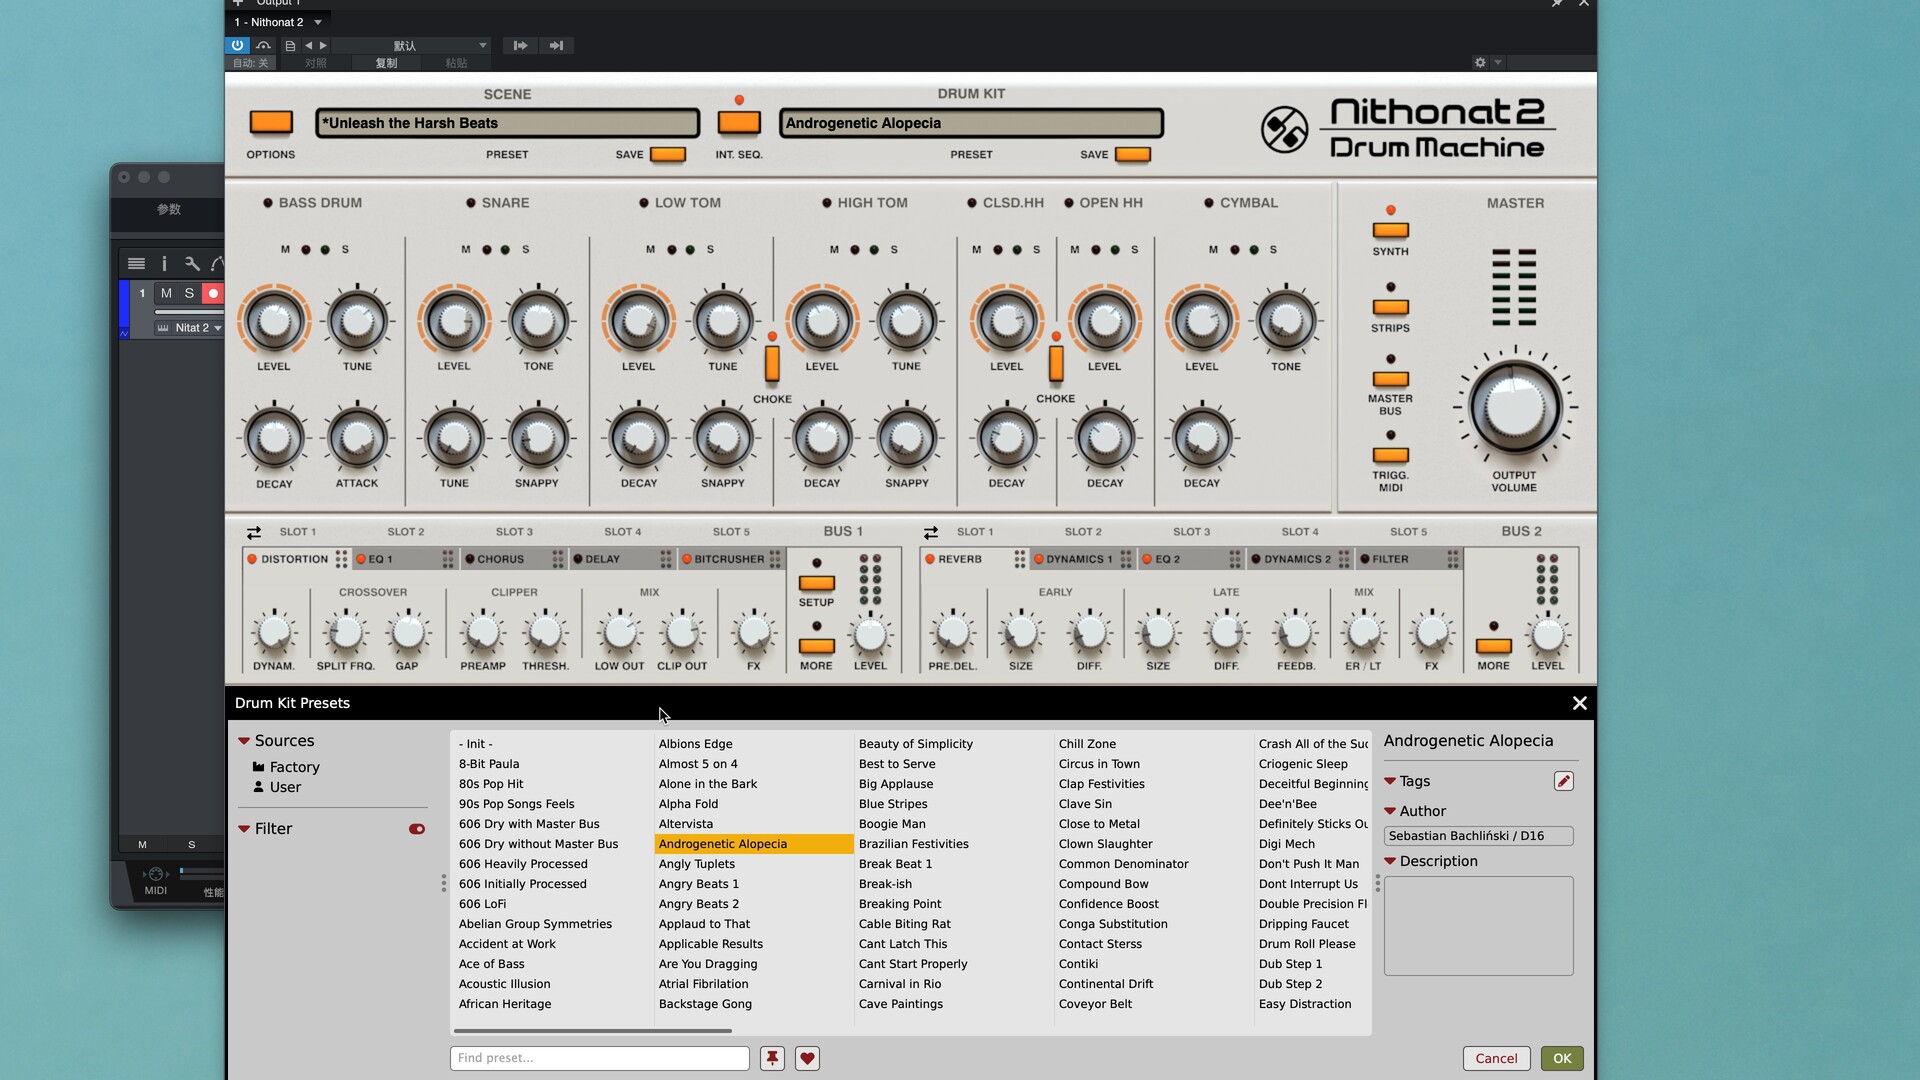Click the OUTPUT VOLUME knob
Viewport: 1920px width, 1080px height.
coord(1514,408)
